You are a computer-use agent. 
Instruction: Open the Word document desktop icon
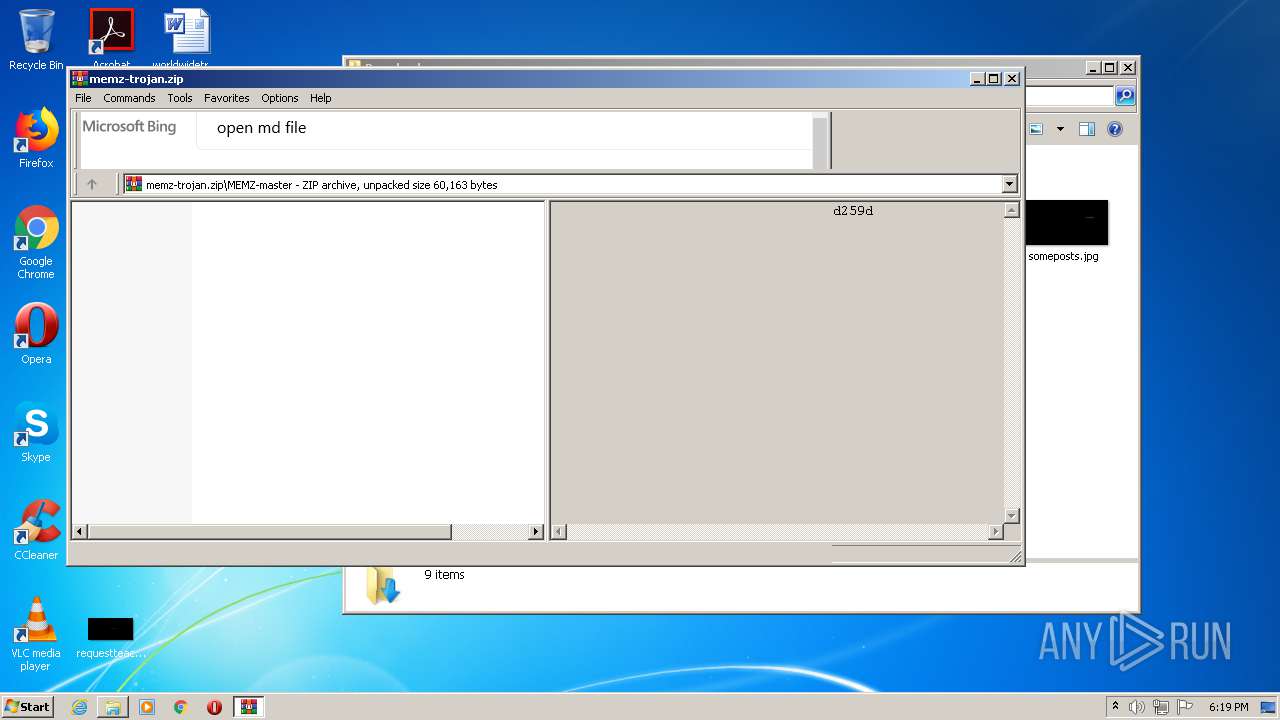(x=187, y=36)
